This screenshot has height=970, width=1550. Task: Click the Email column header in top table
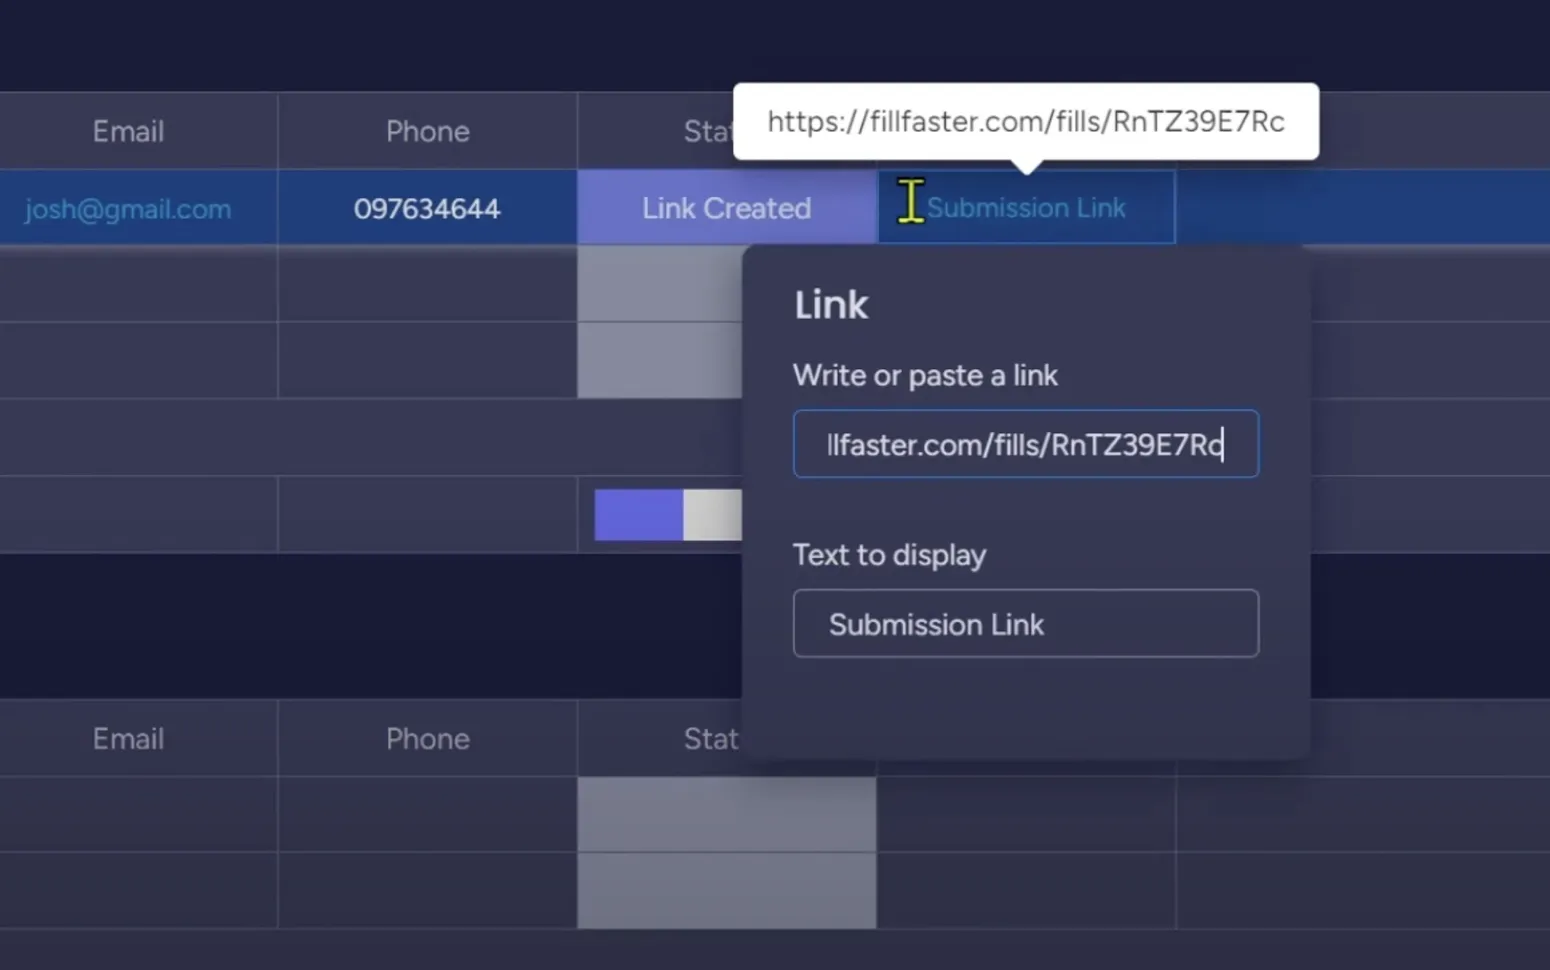[128, 131]
